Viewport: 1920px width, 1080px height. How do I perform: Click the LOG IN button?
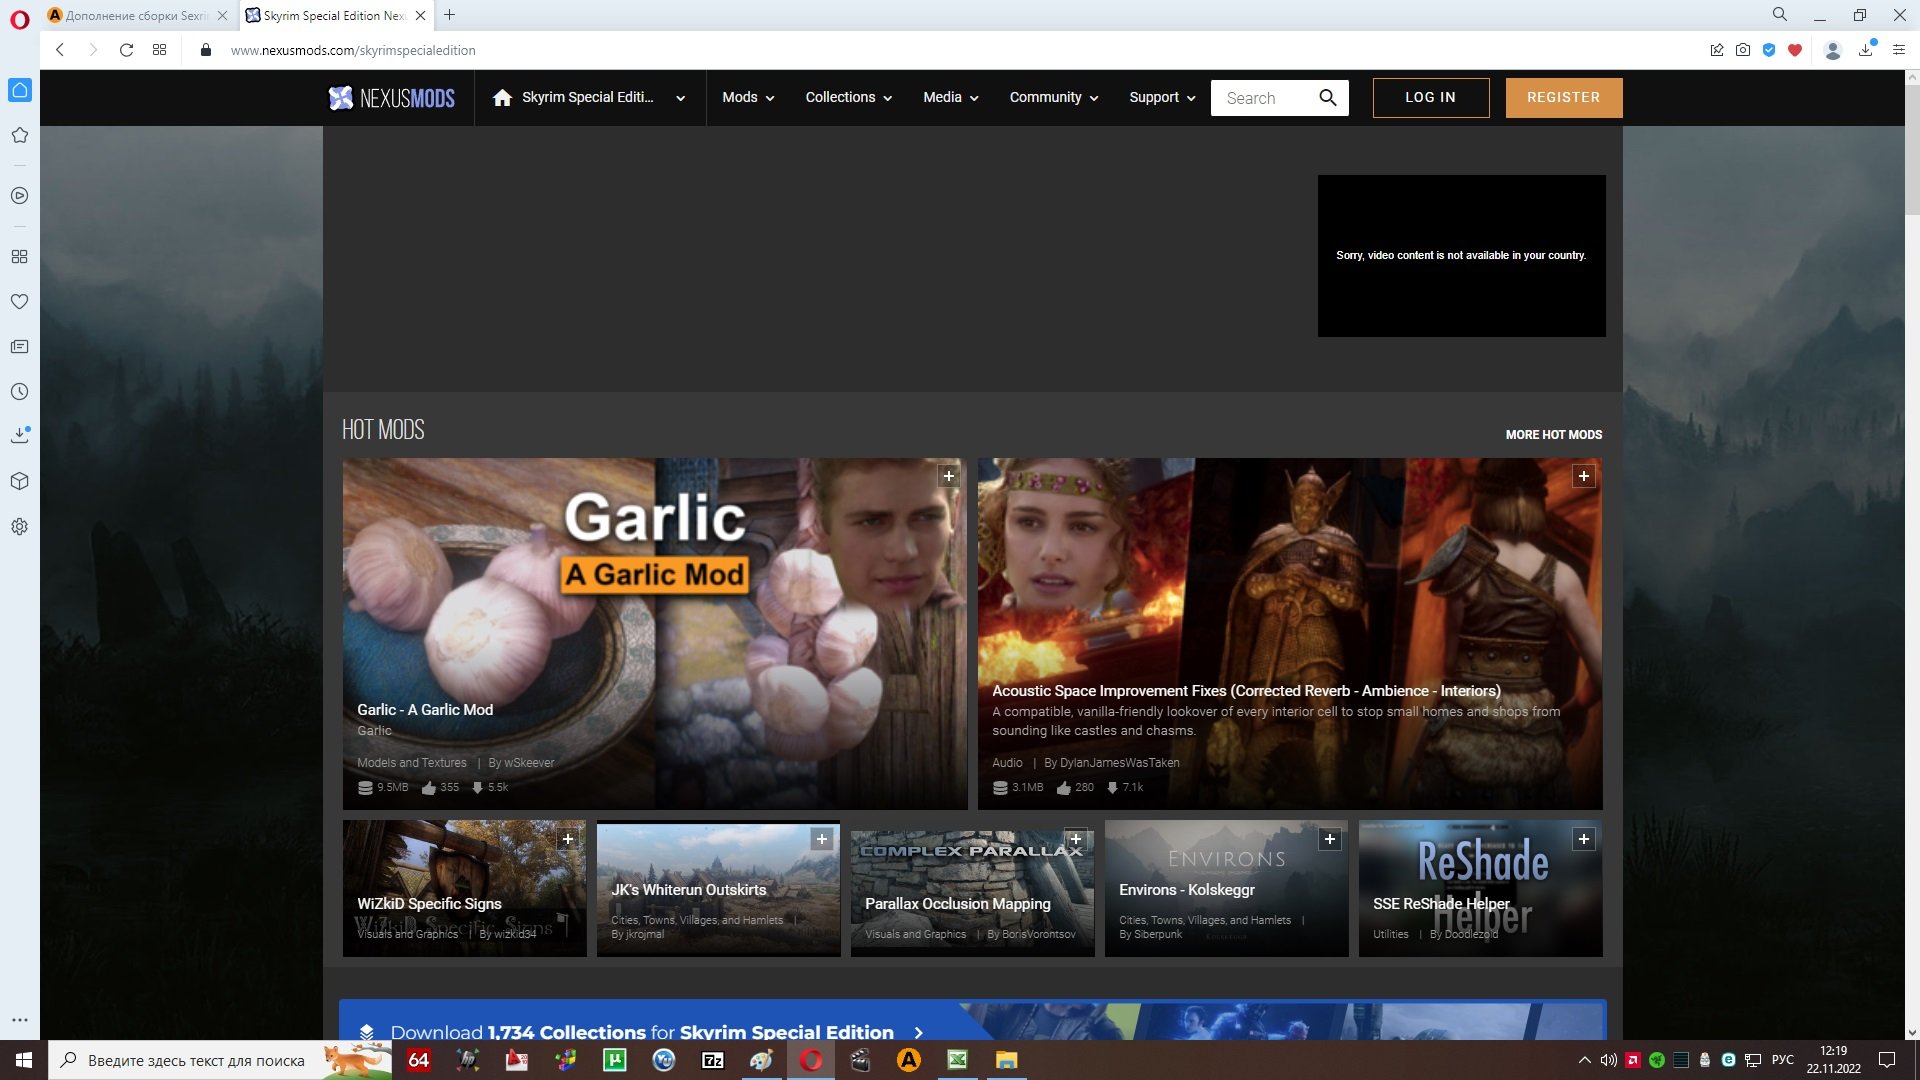point(1430,97)
